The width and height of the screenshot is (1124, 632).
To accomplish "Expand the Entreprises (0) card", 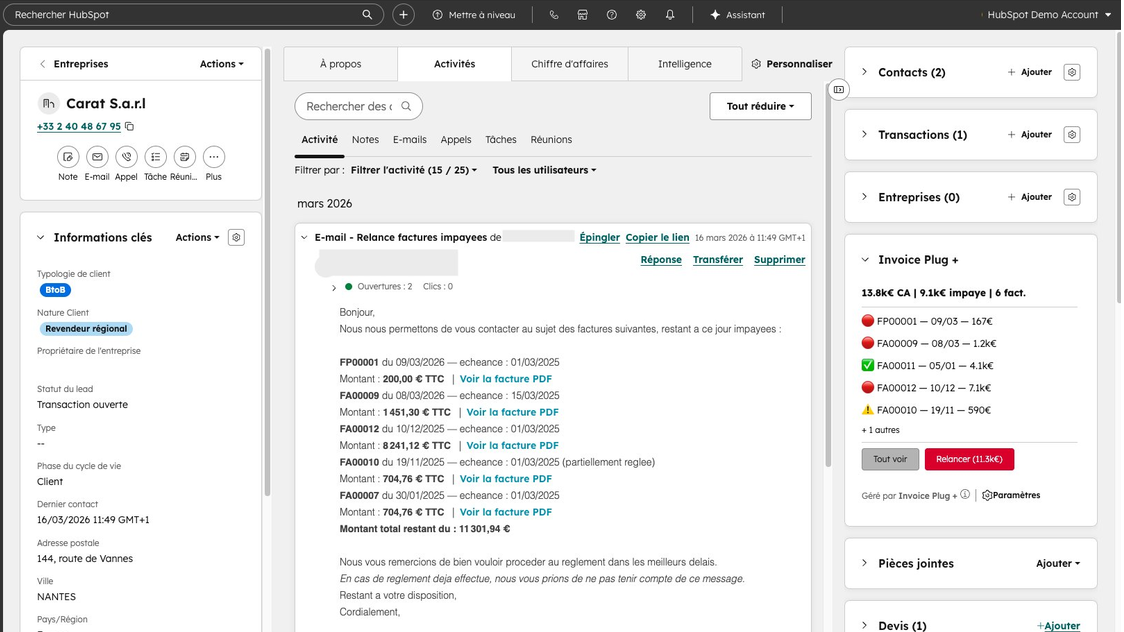I will coord(865,196).
